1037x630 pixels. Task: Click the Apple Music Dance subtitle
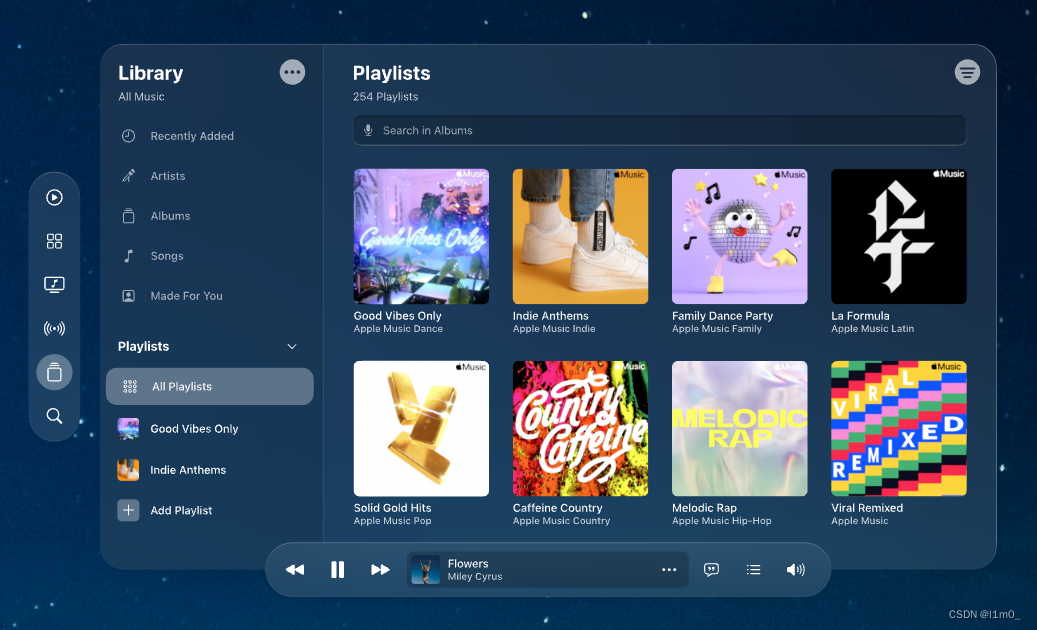tap(398, 329)
